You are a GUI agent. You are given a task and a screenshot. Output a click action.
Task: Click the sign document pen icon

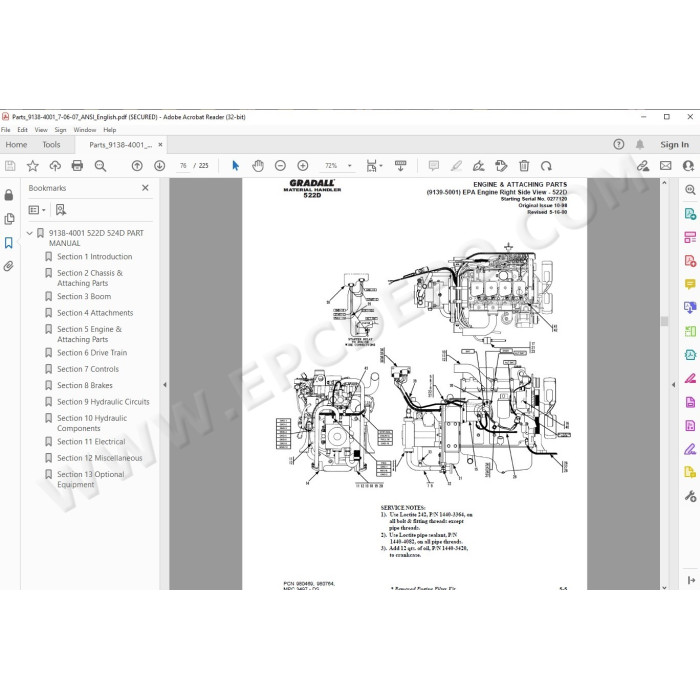point(479,166)
